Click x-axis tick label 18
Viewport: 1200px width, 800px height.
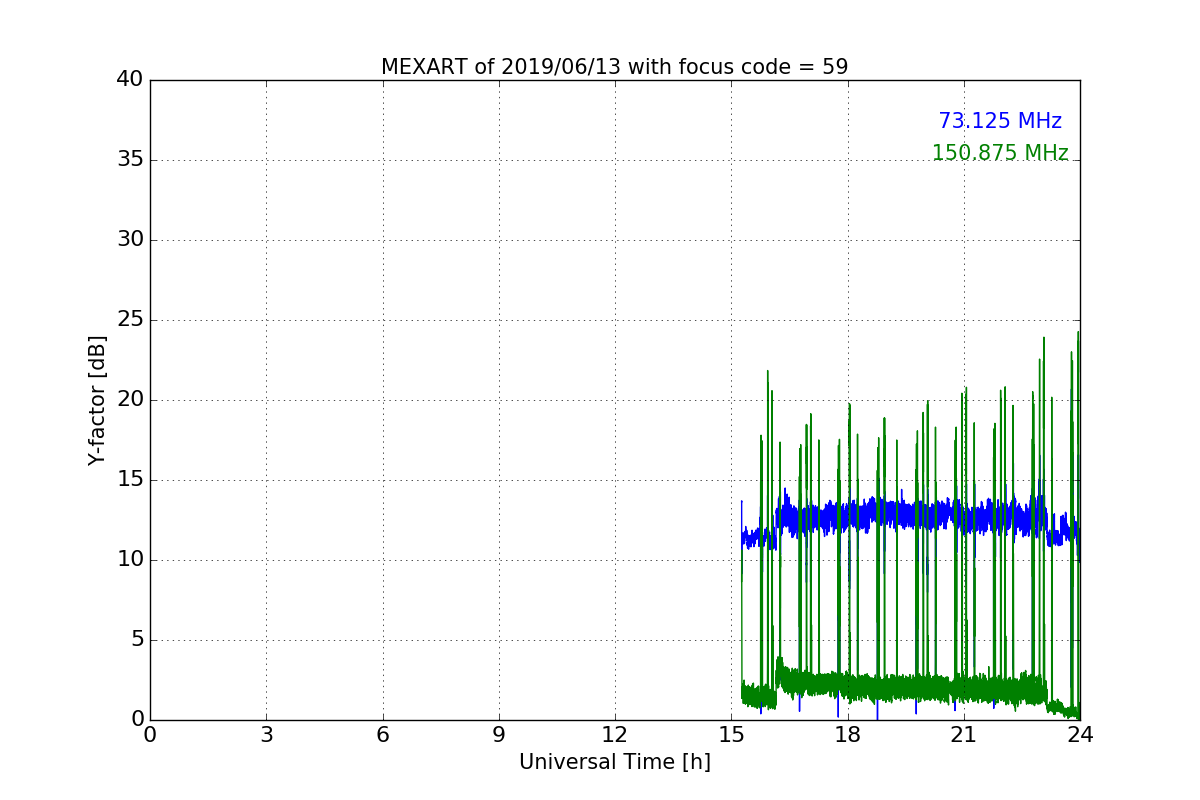tap(847, 735)
